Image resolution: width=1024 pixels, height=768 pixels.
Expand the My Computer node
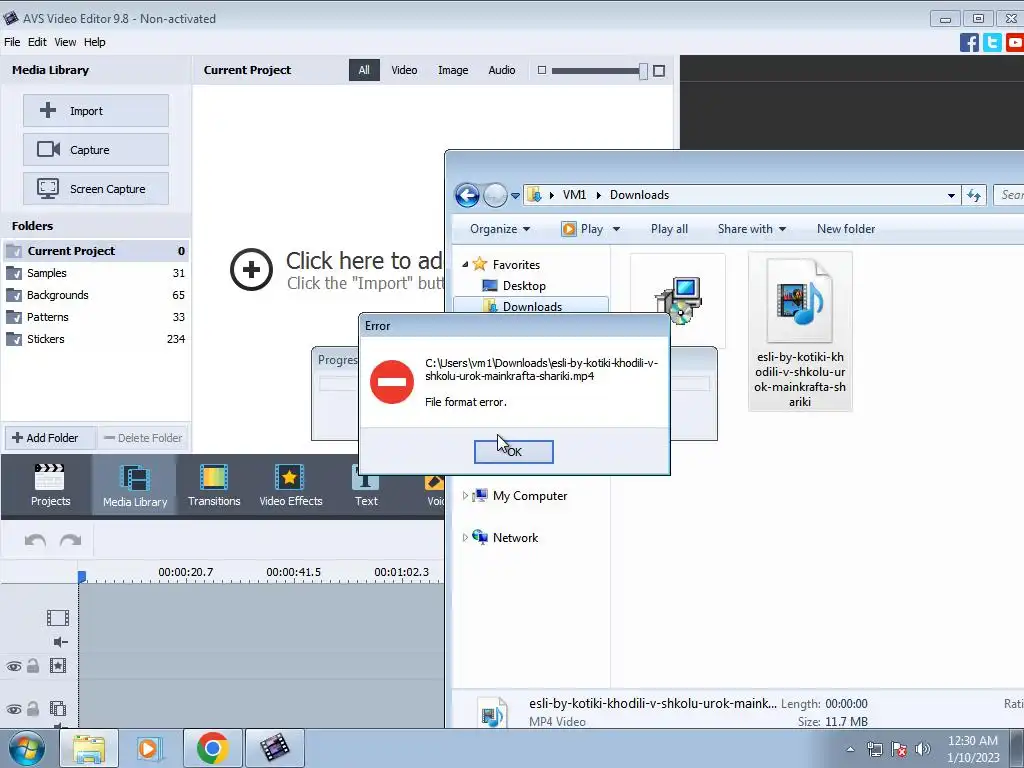(464, 496)
